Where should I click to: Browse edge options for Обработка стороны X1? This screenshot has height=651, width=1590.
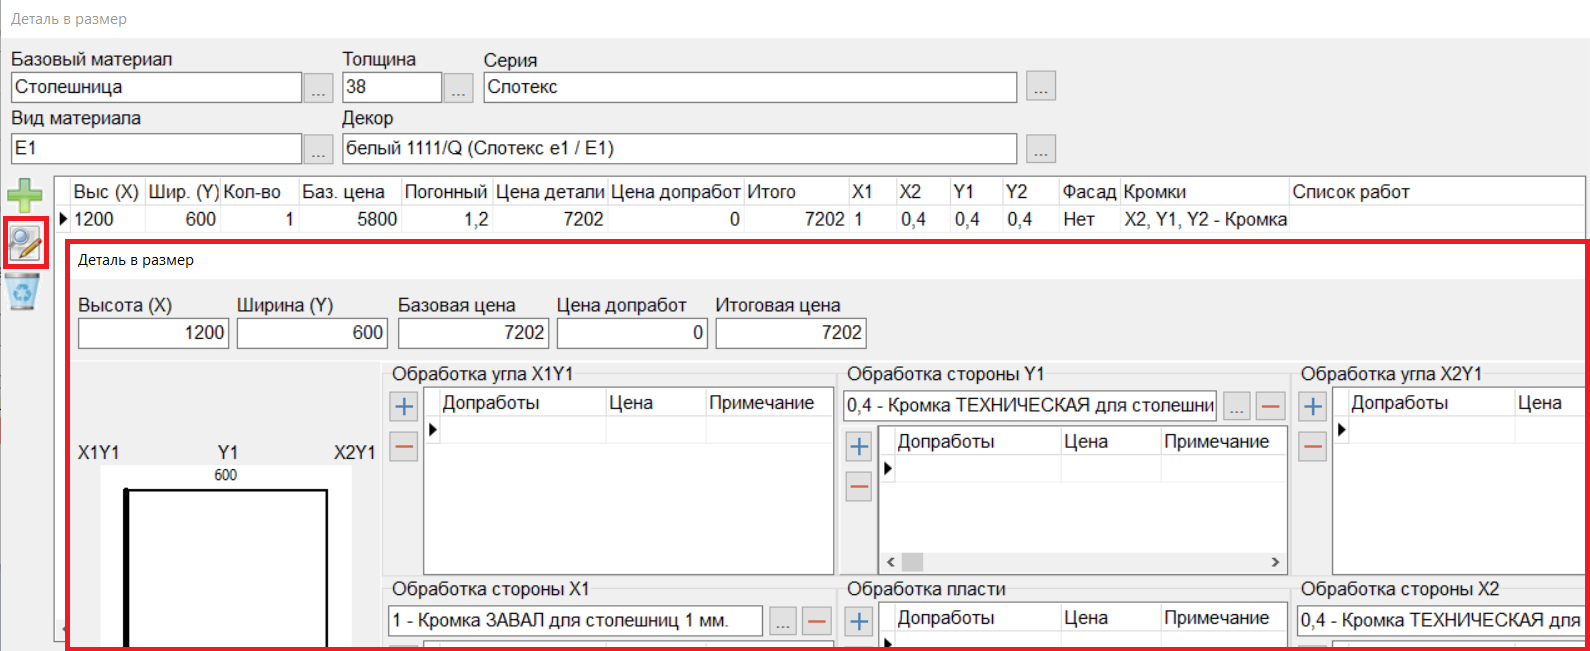[x=783, y=621]
